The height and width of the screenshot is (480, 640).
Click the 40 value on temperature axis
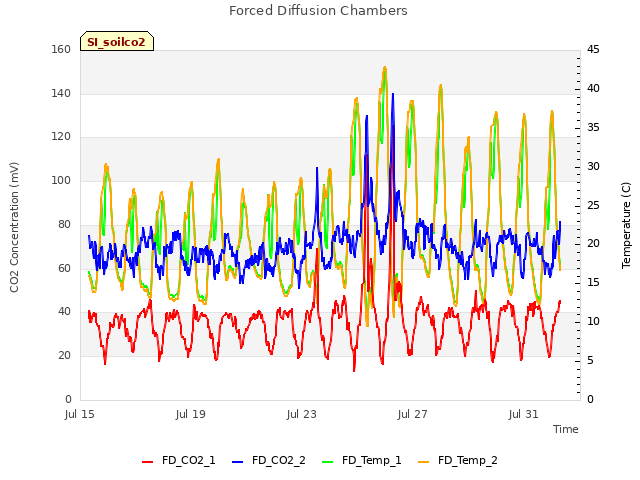[x=593, y=89]
